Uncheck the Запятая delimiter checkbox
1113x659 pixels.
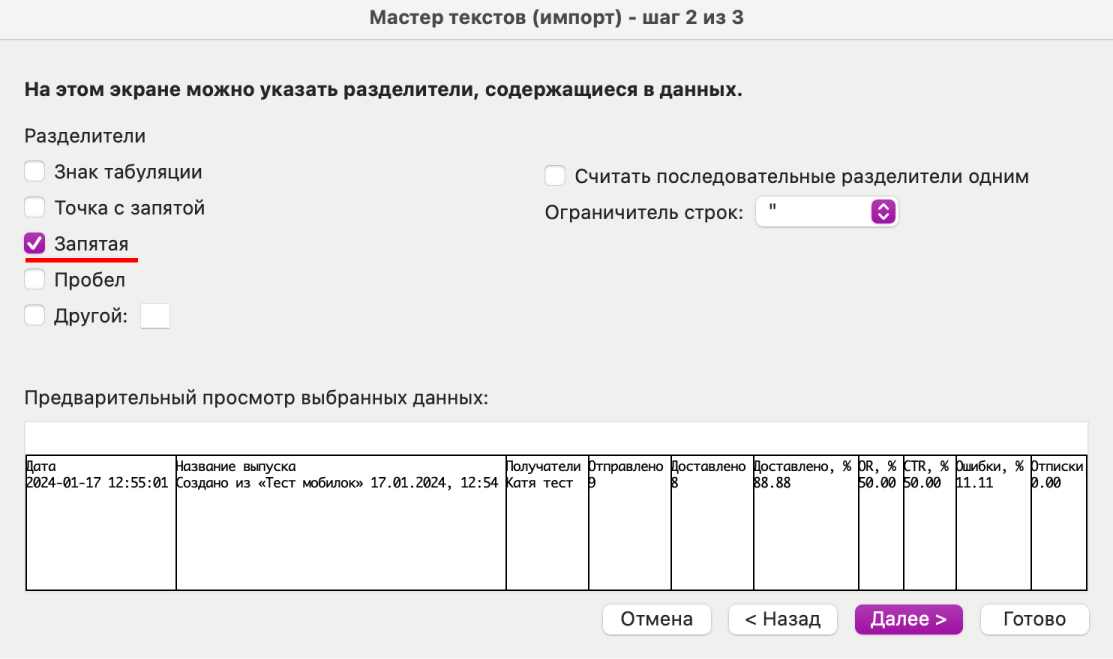pos(35,244)
